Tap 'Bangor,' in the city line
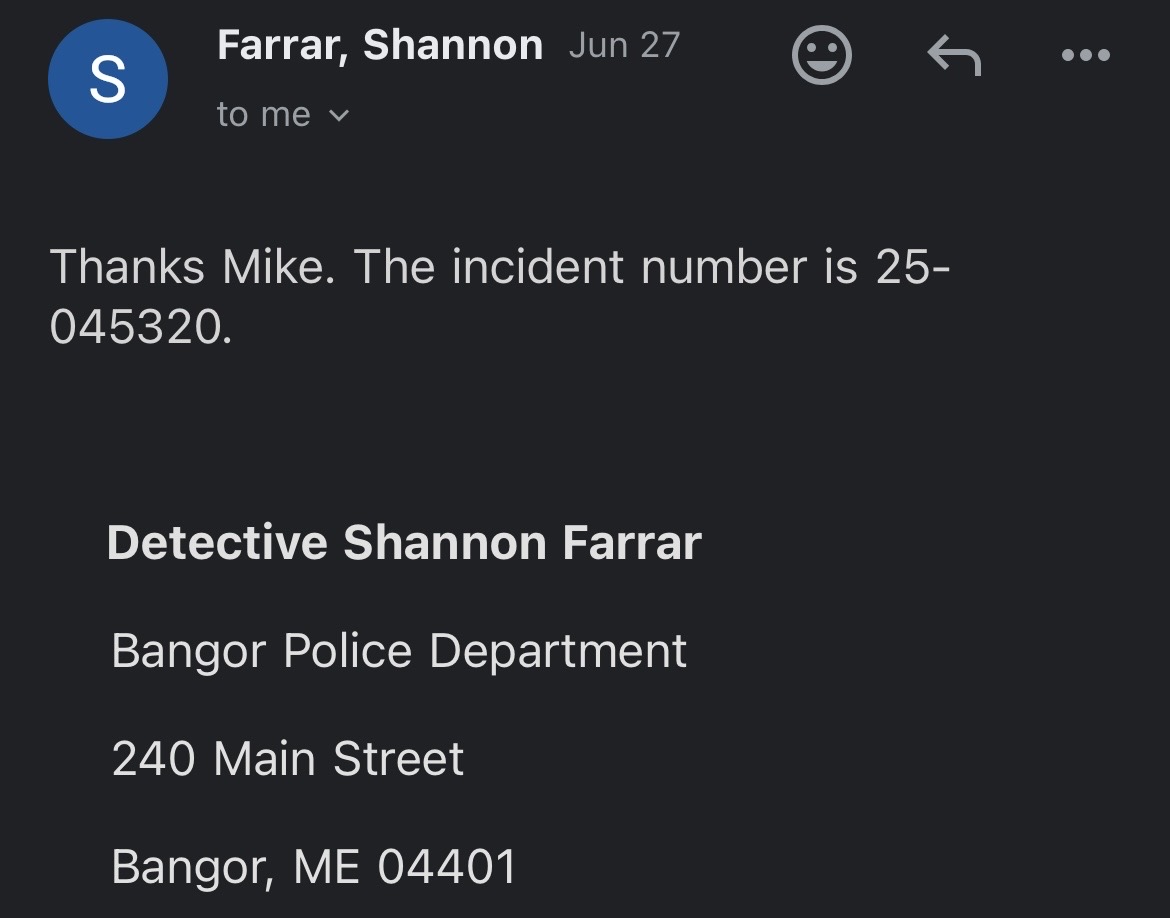The image size is (1170, 918). click(x=193, y=867)
